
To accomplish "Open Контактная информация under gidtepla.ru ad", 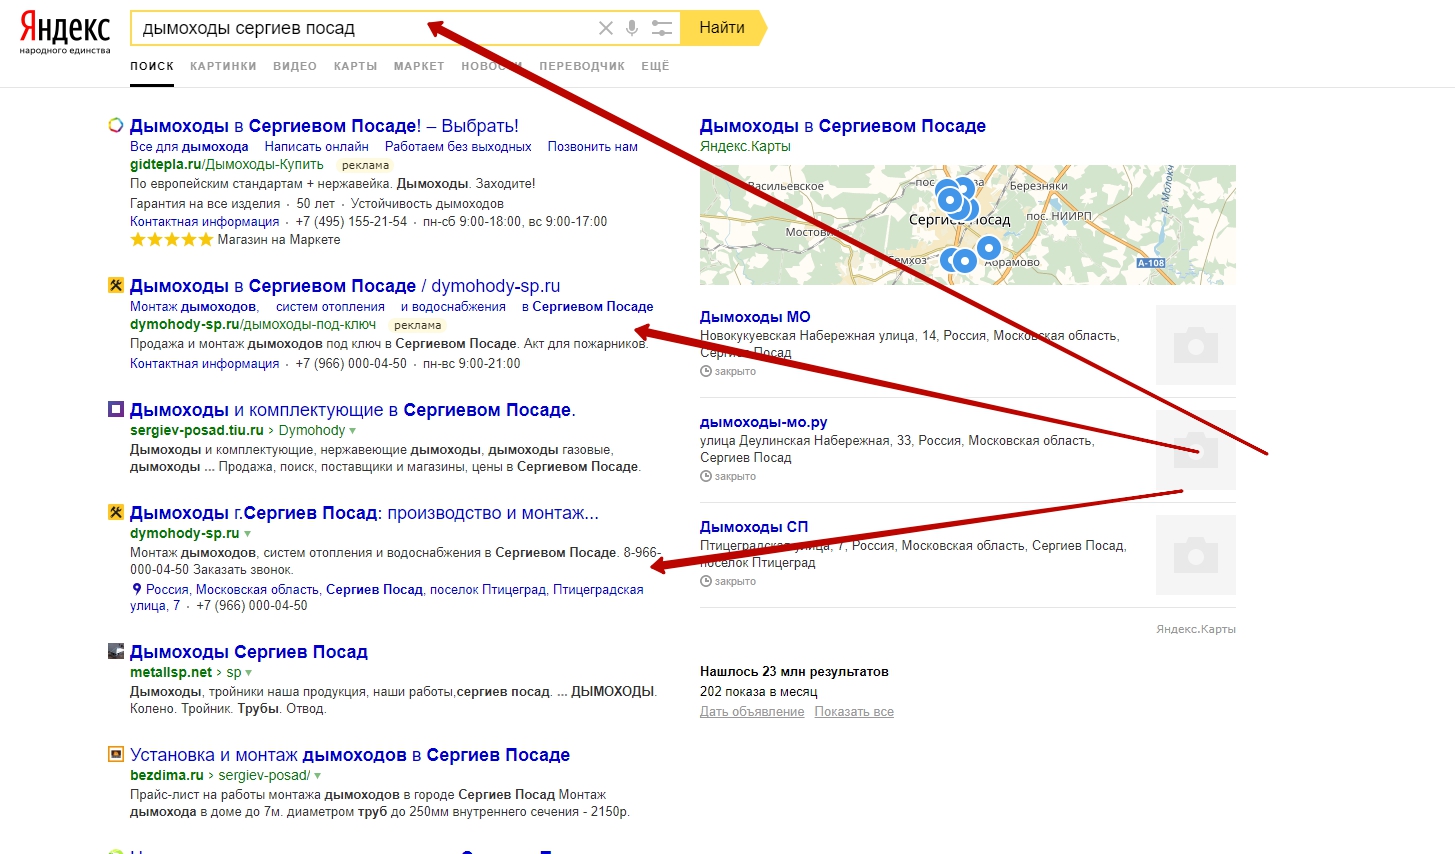I will [x=205, y=221].
